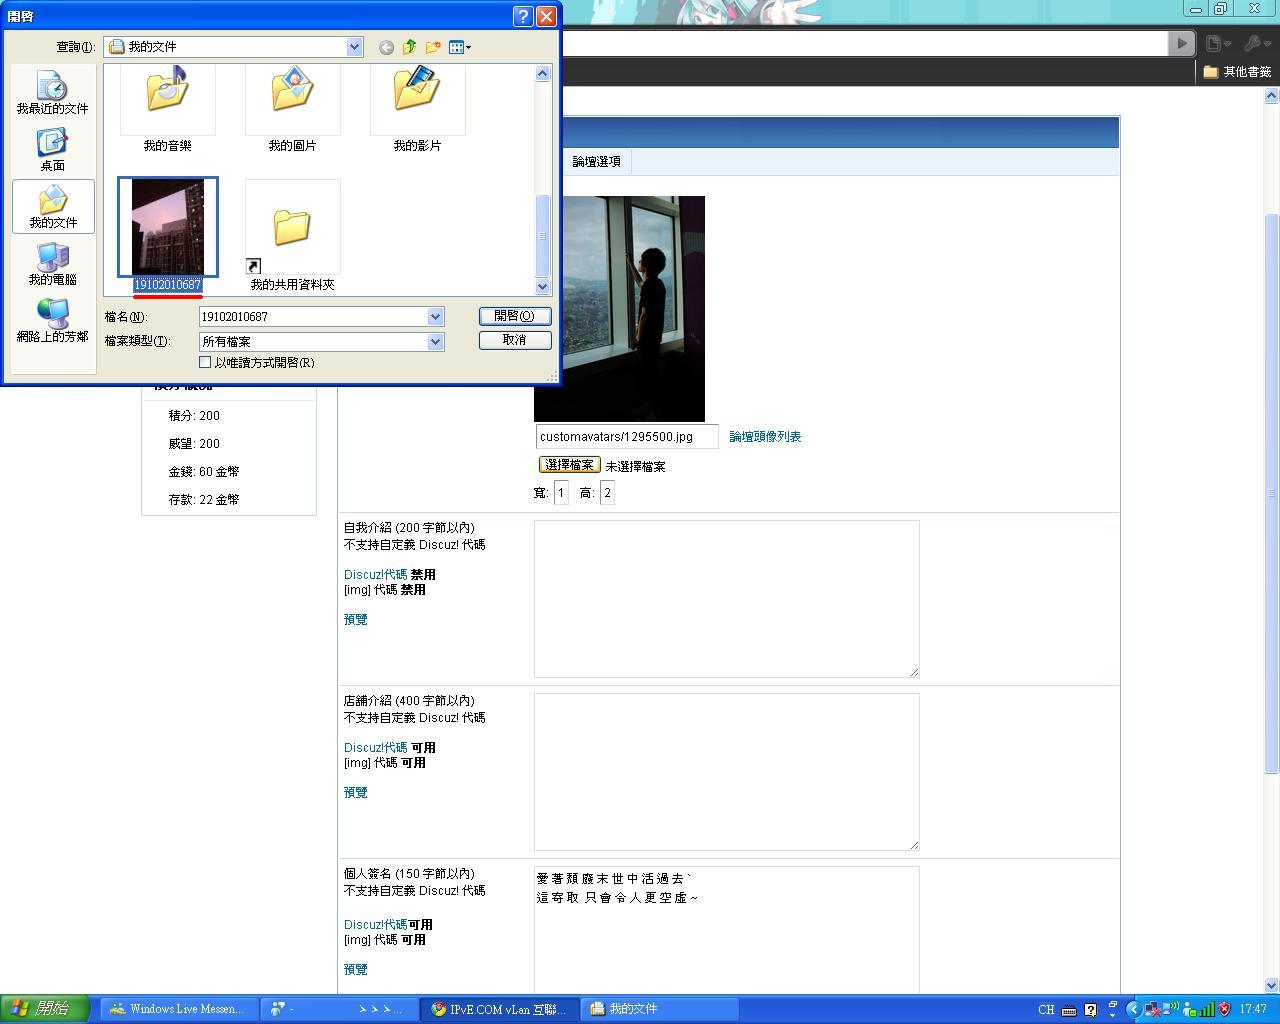Click the 存款: 22 金幣 stat line

point(204,500)
